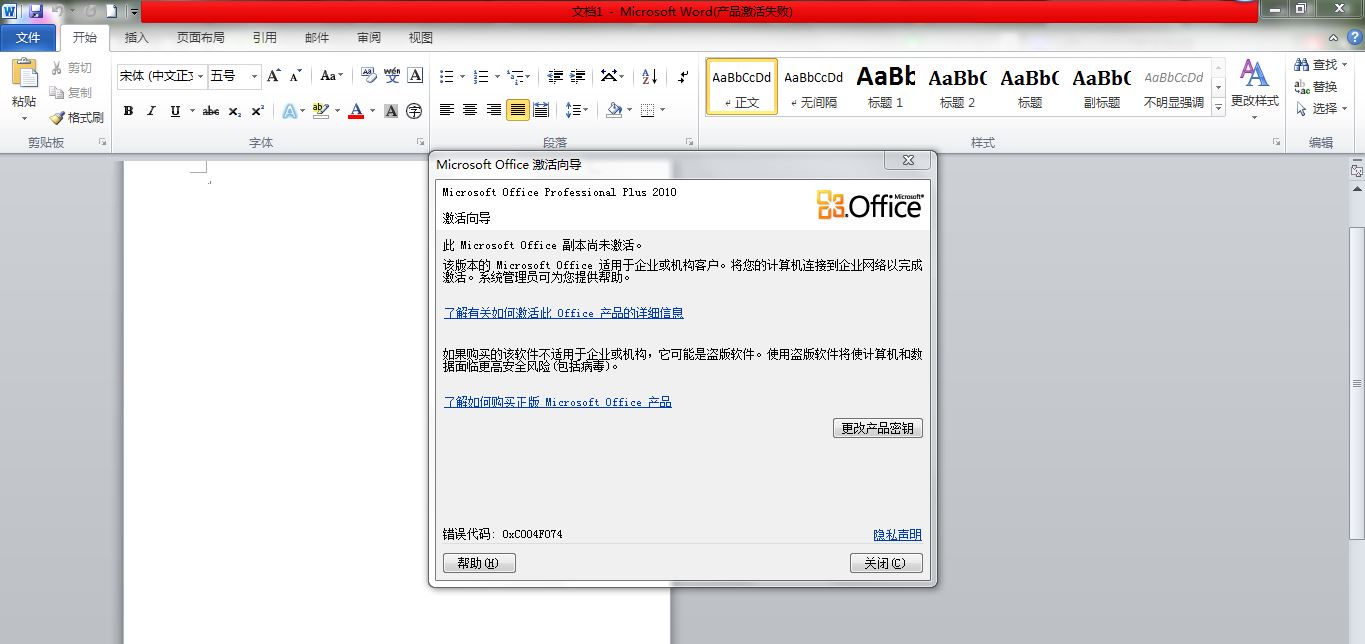Open the 隐私声明 link

pos(897,534)
